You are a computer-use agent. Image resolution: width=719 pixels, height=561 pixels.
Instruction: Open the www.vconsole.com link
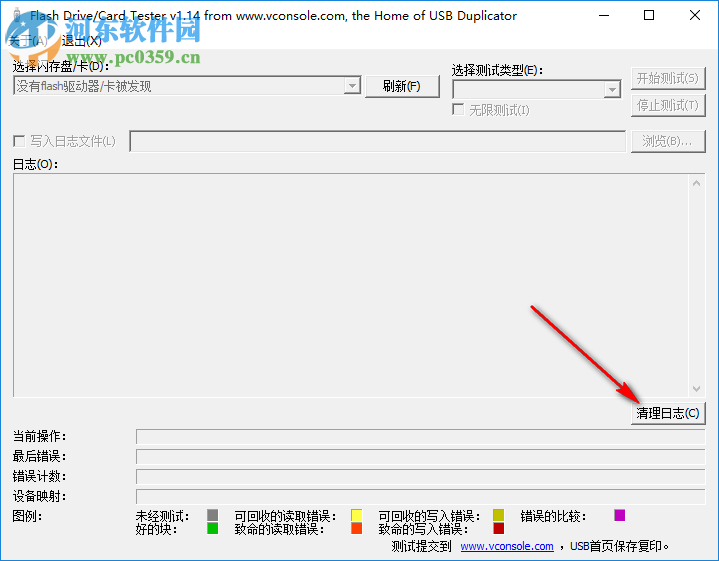[x=507, y=546]
